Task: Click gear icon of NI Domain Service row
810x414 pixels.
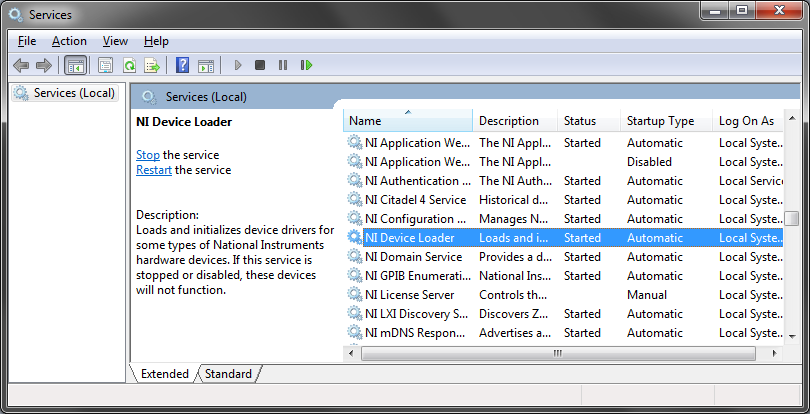Action: pos(354,256)
